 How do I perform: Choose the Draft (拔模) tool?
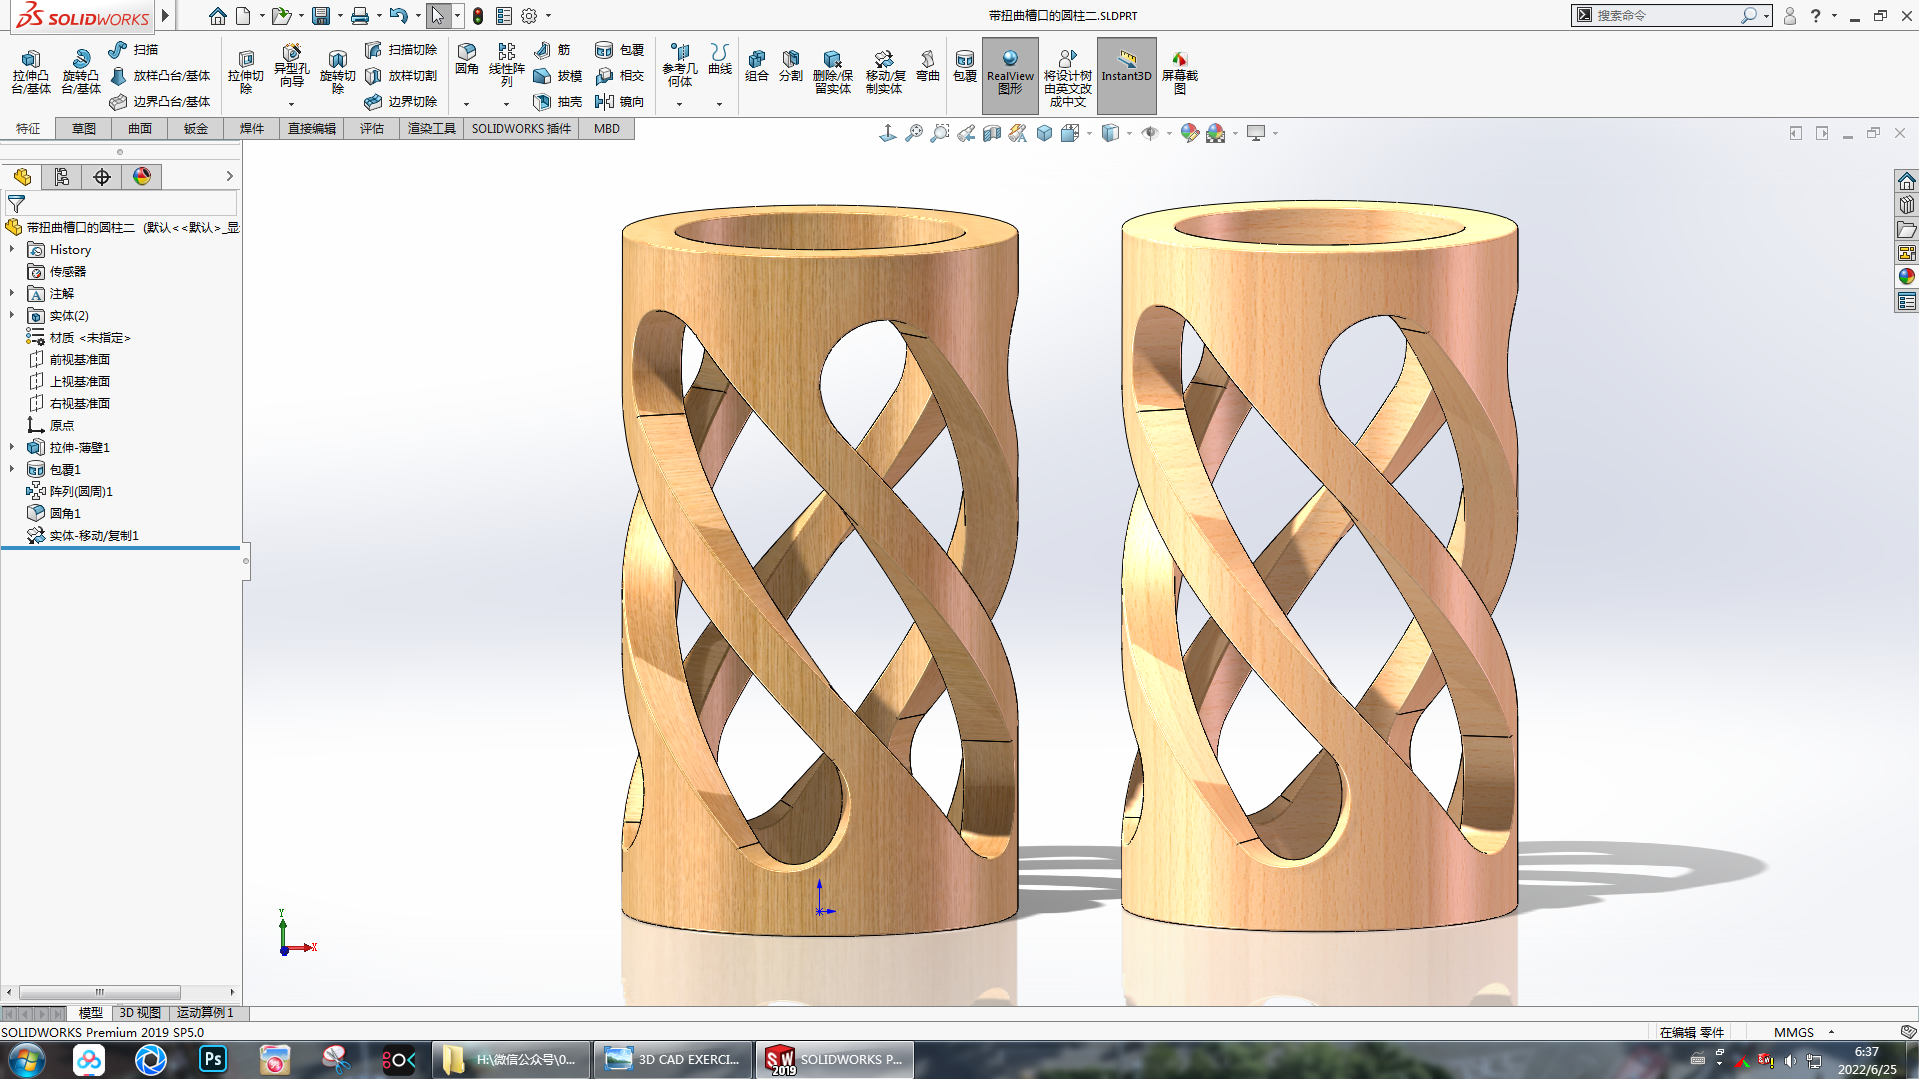(x=558, y=76)
